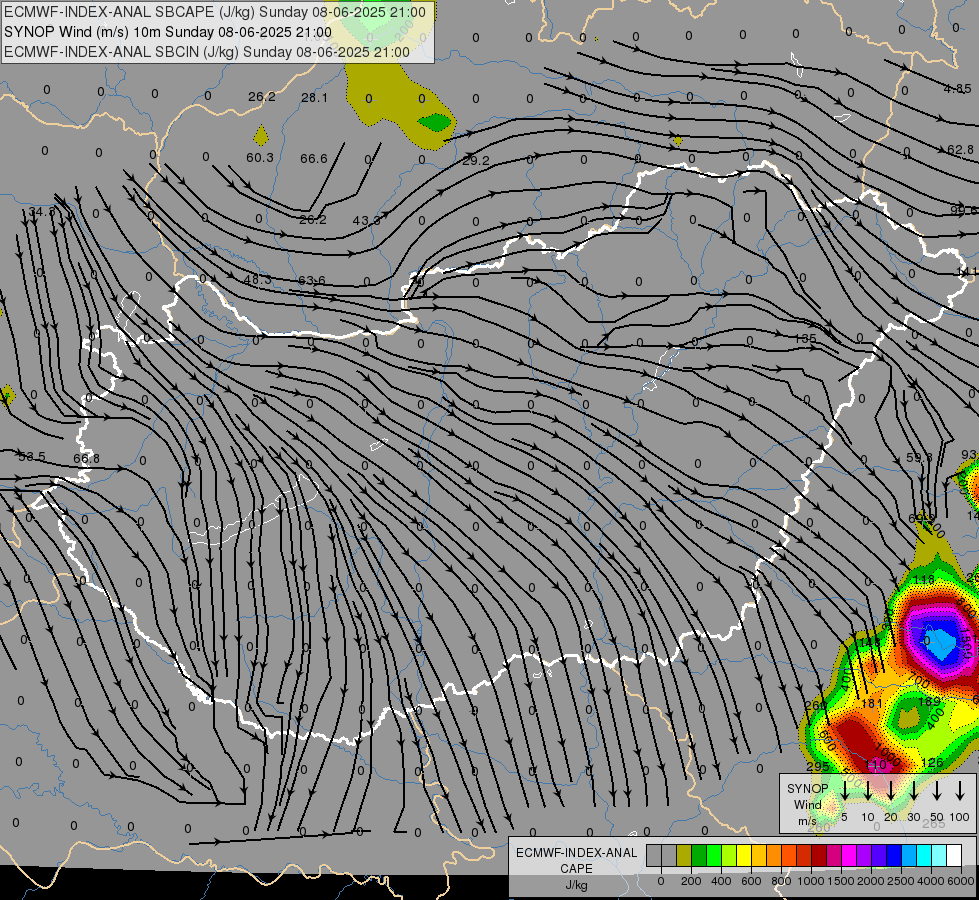This screenshot has width=979, height=900.
Task: Click the 50 label in wind legend
Action: pos(937,817)
